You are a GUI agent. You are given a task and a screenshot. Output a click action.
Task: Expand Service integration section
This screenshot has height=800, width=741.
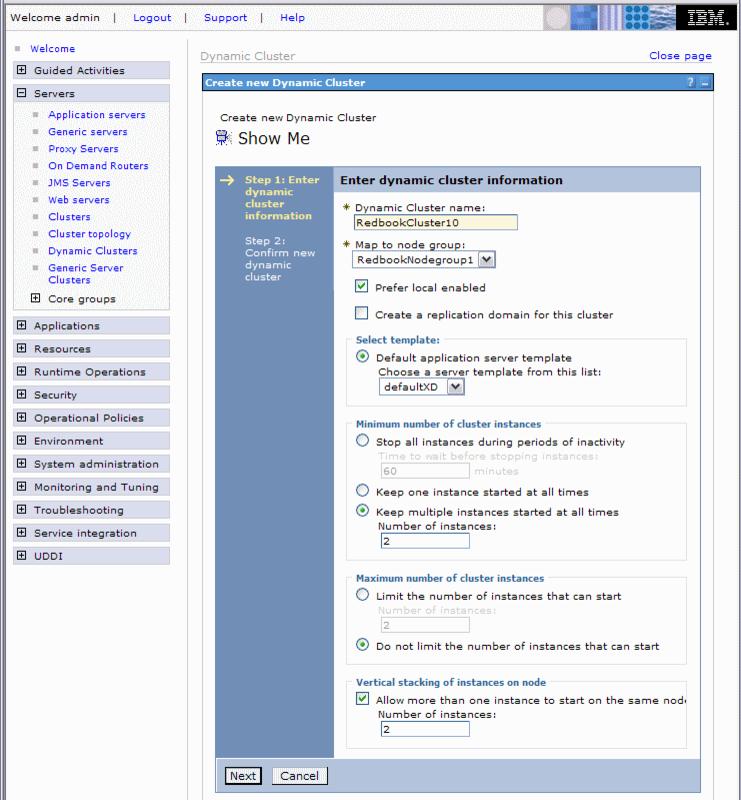(x=21, y=533)
